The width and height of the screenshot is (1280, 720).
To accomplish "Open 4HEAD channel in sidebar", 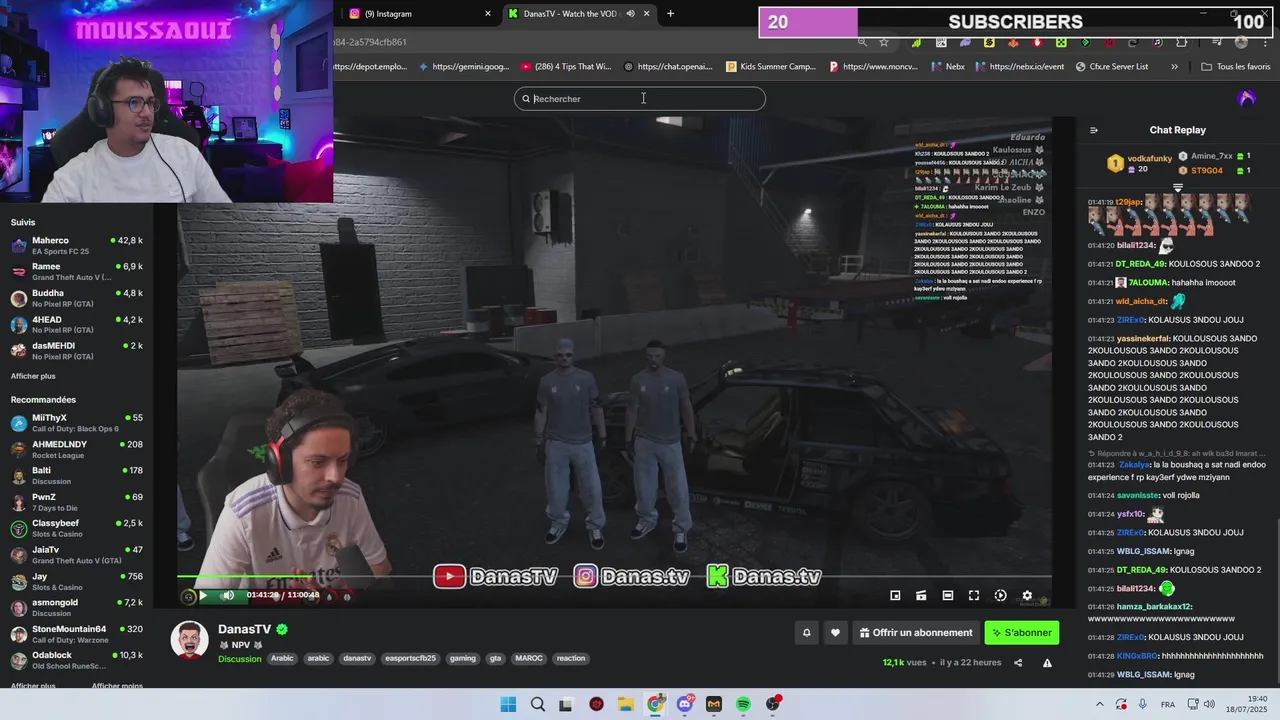I will [76, 324].
